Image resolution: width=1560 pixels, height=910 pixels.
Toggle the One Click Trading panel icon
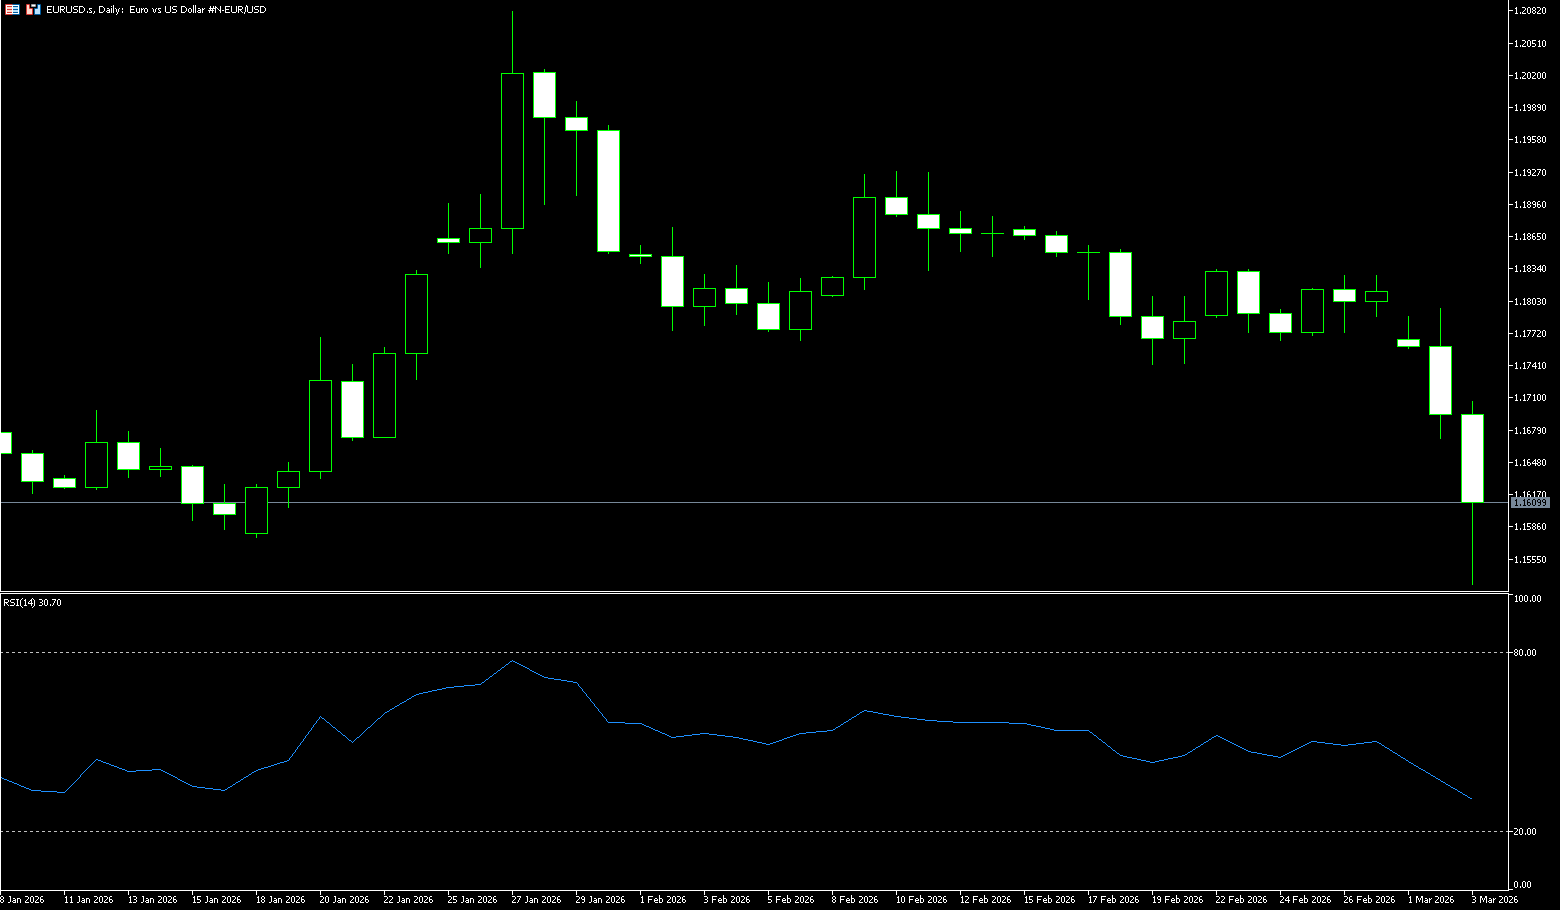coord(13,10)
